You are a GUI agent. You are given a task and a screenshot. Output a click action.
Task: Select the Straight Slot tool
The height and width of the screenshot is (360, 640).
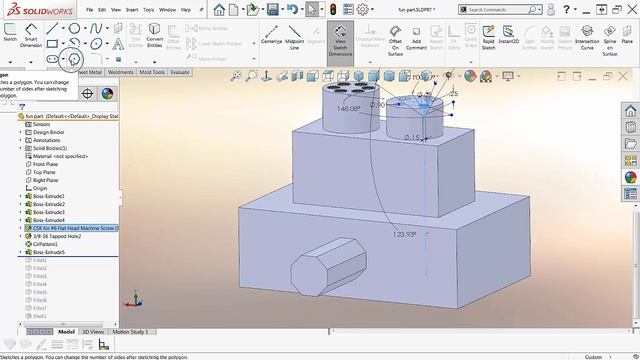tap(52, 59)
